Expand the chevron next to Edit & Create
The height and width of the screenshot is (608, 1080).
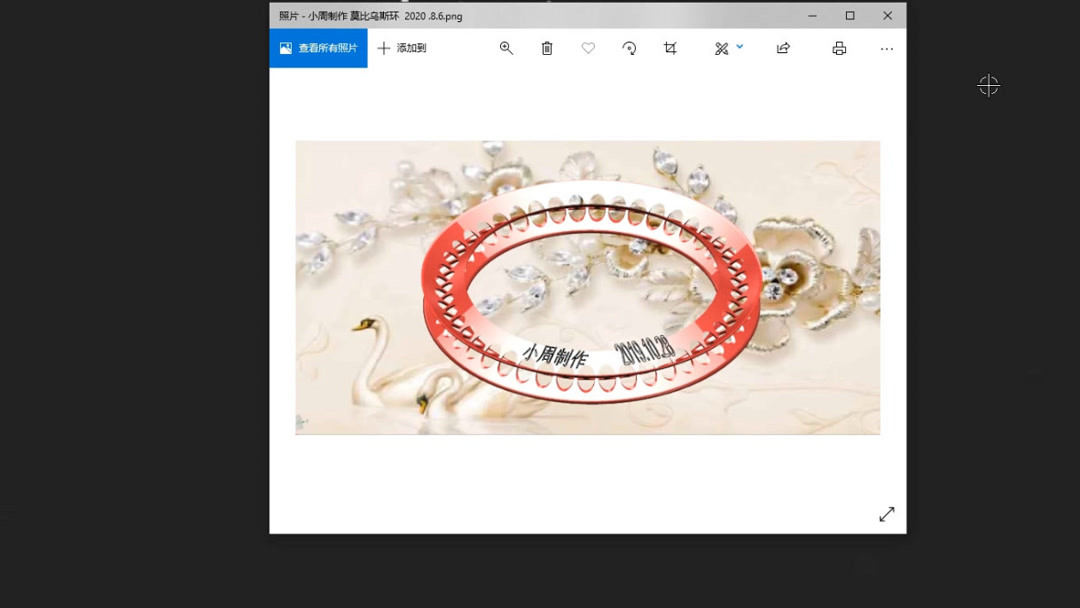click(x=739, y=47)
